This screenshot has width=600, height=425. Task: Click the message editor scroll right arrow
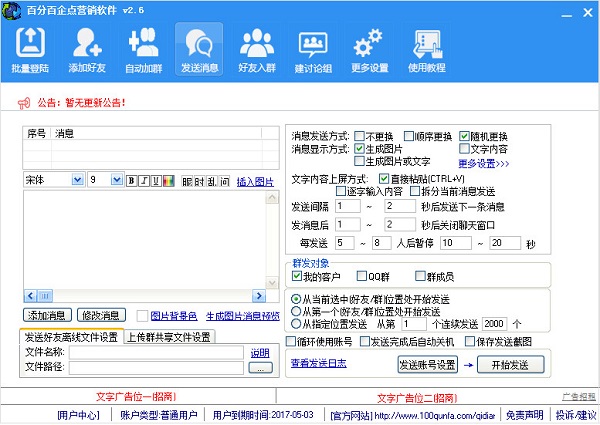coord(259,296)
